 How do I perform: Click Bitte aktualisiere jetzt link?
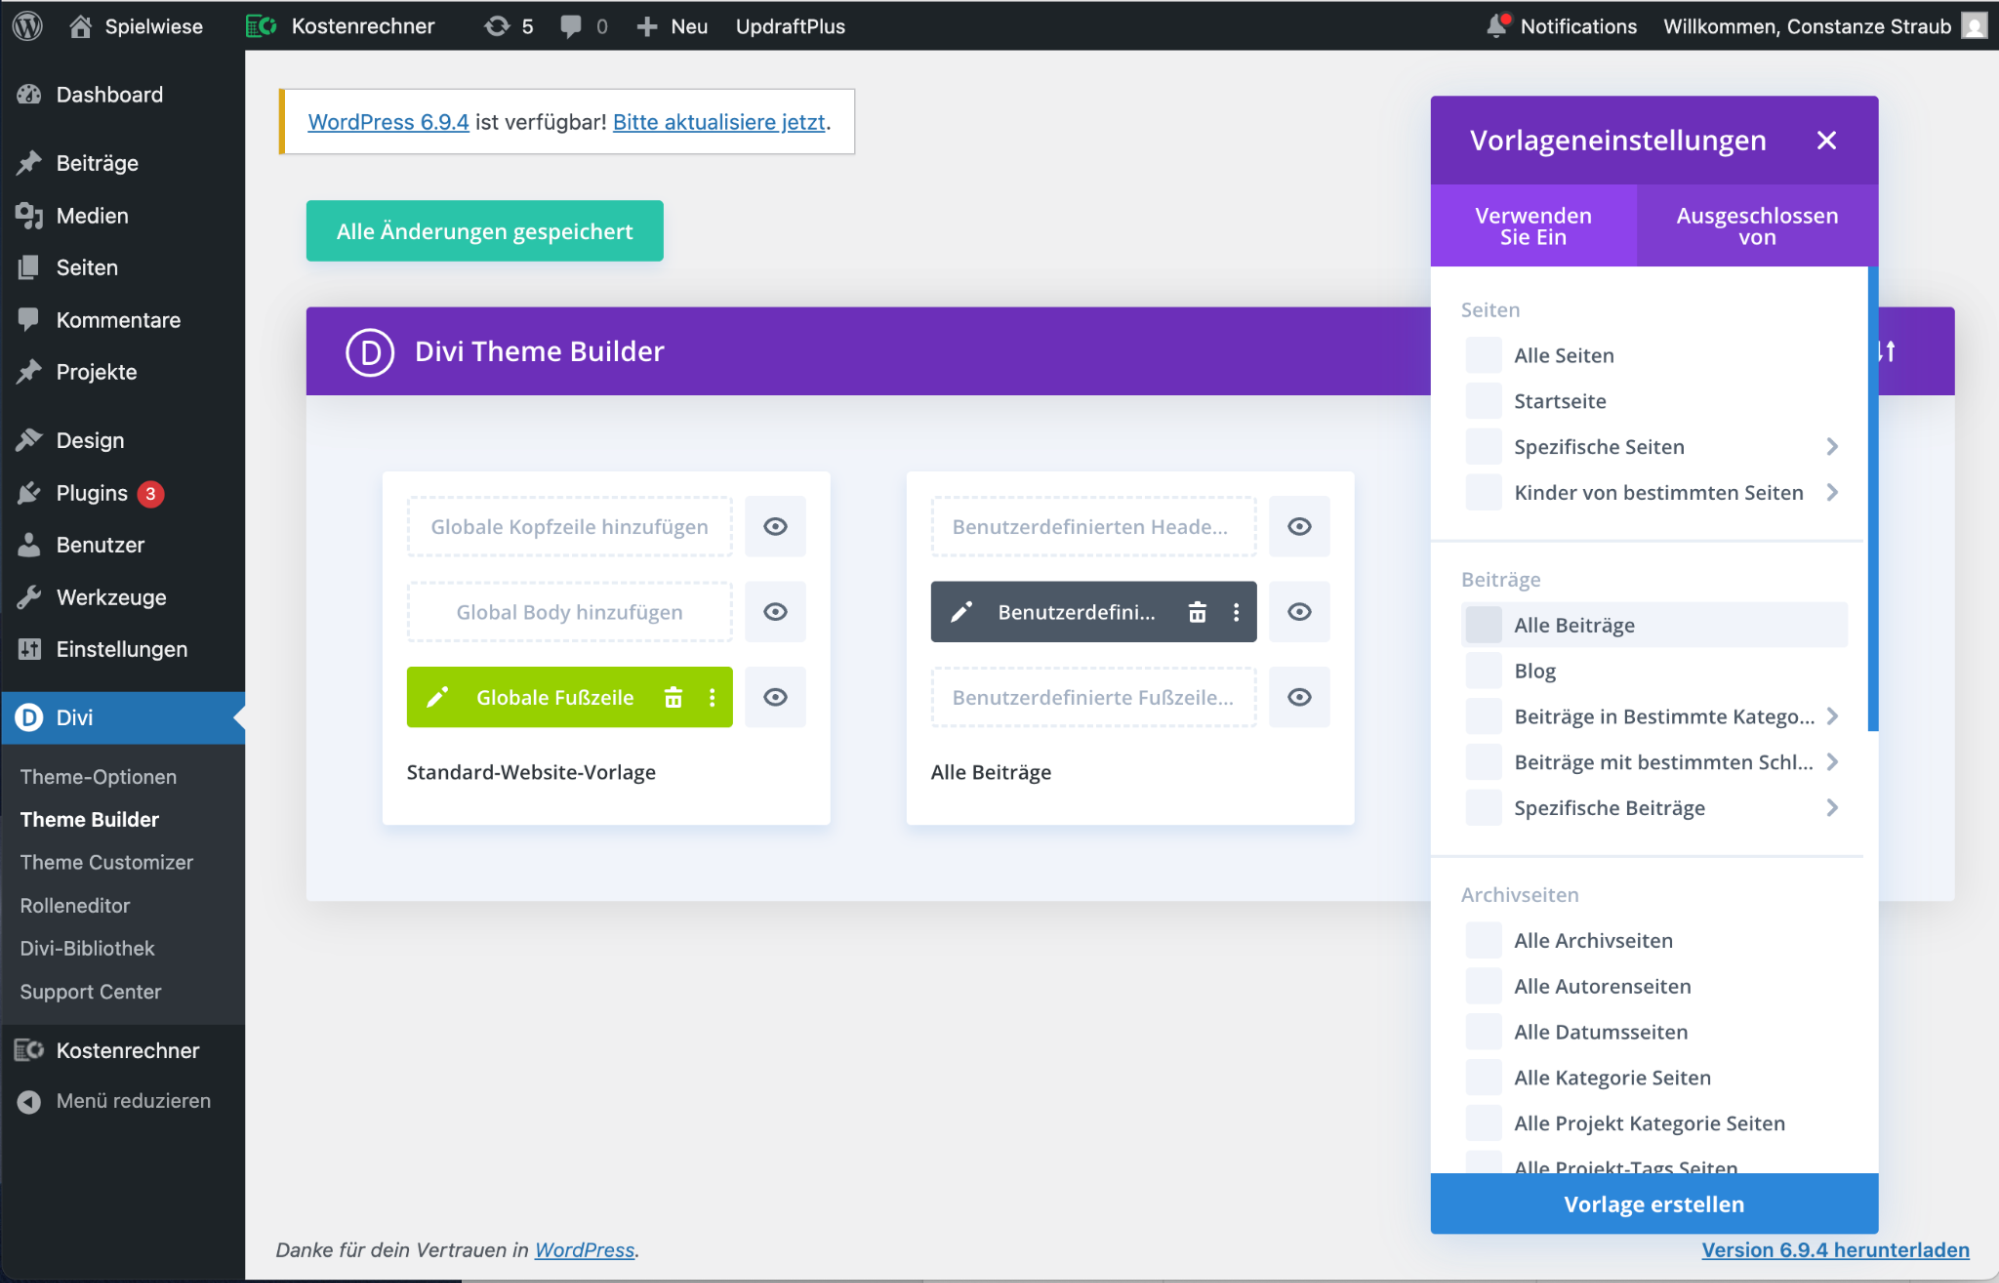pyautogui.click(x=719, y=122)
